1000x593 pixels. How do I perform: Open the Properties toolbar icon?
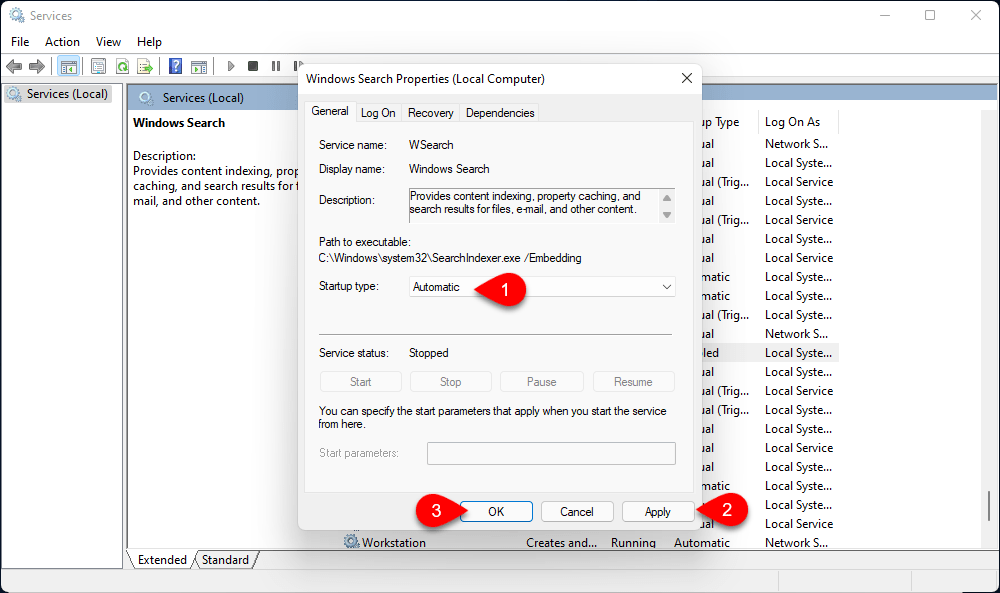[98, 66]
